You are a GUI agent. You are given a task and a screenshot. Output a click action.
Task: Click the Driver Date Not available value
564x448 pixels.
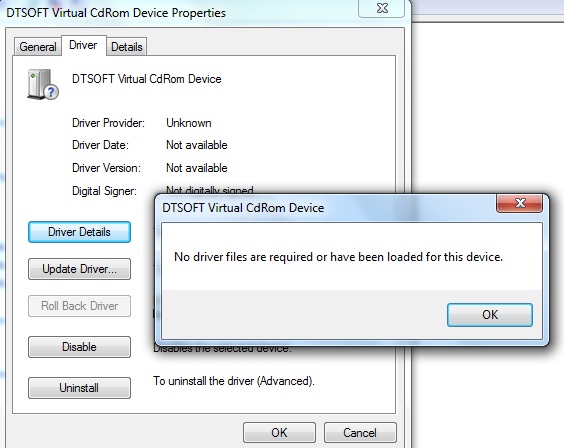tap(197, 145)
